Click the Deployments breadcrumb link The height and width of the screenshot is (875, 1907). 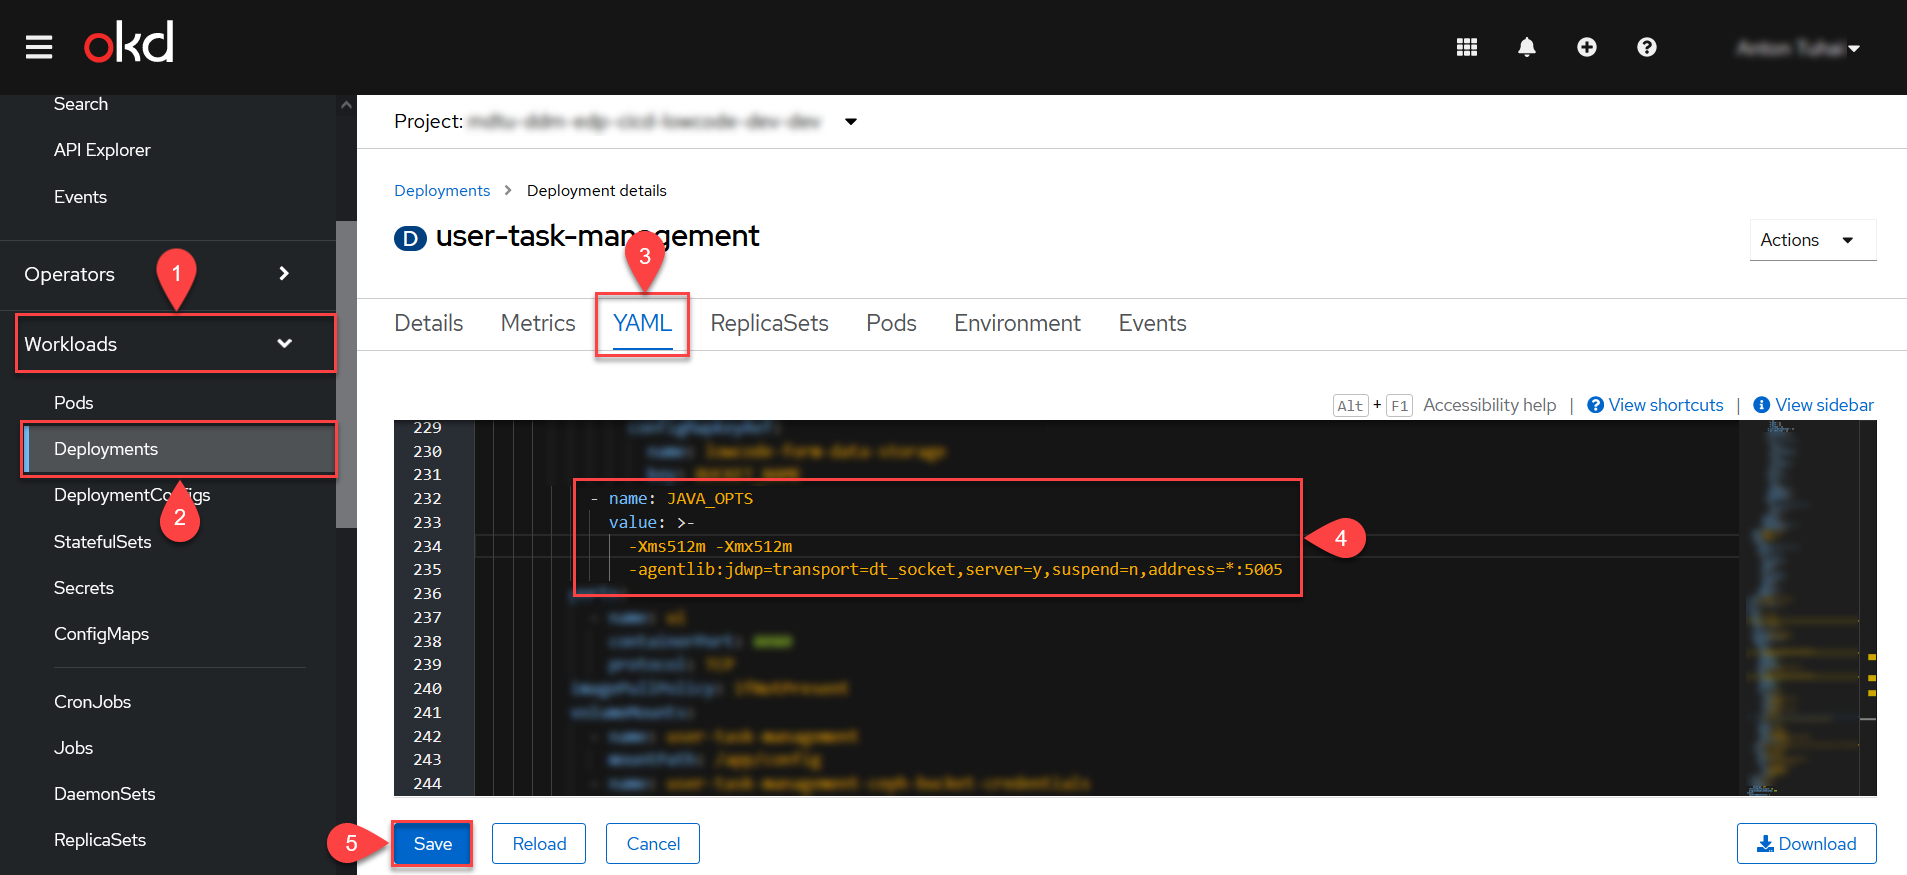click(x=442, y=190)
